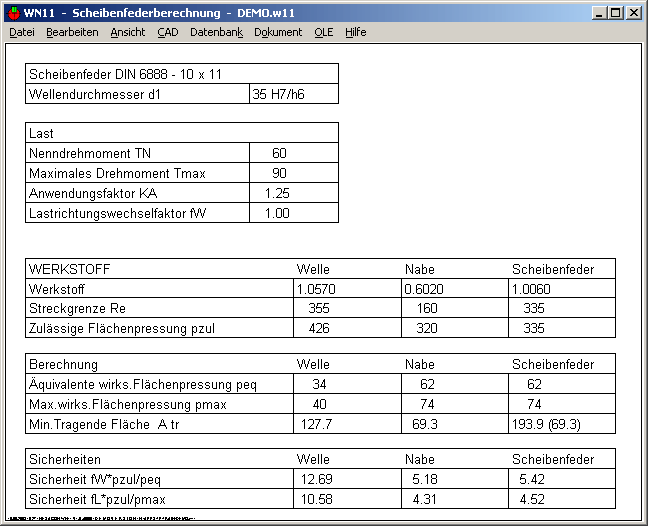Image resolution: width=648 pixels, height=526 pixels.
Task: Open the CAD menu
Action: [168, 32]
